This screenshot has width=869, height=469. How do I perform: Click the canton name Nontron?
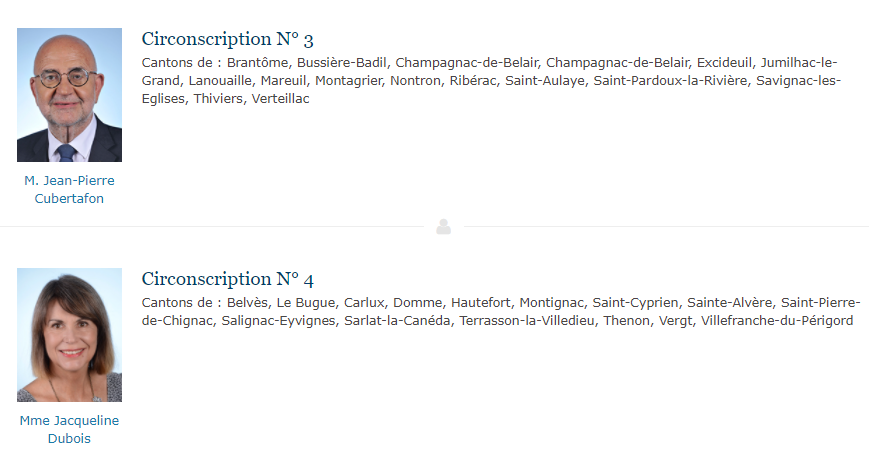[x=415, y=81]
